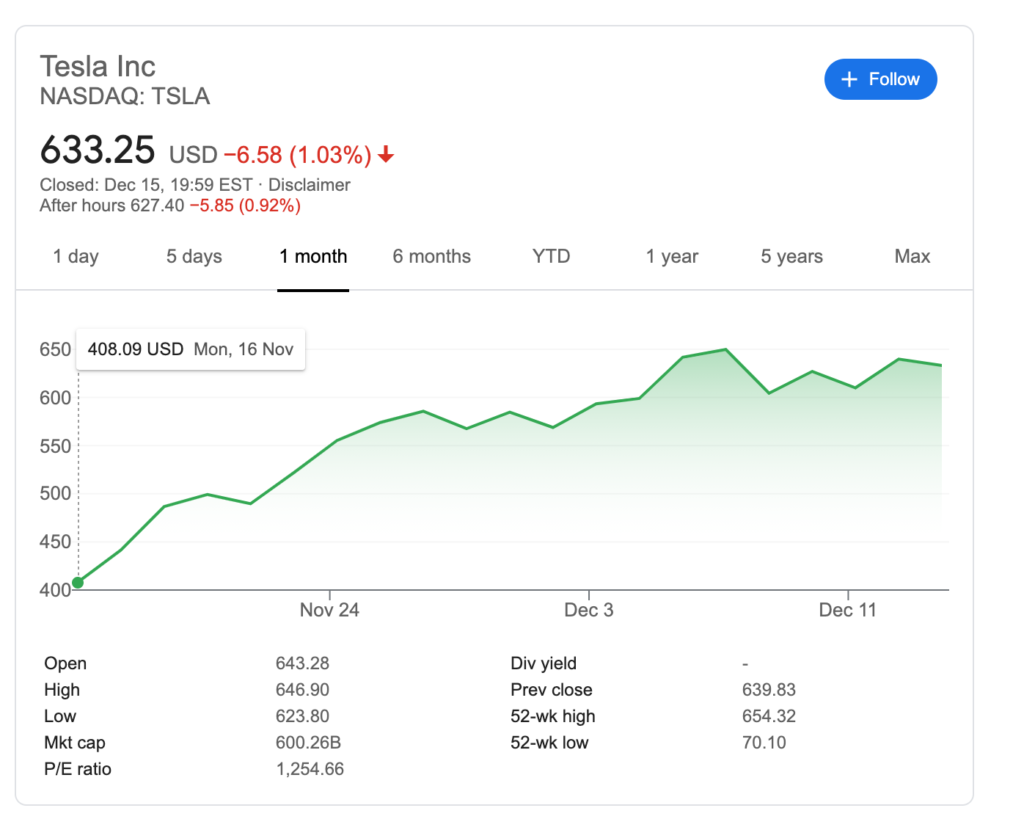1024x819 pixels.
Task: Switch to the 1 day tab
Action: 76,257
